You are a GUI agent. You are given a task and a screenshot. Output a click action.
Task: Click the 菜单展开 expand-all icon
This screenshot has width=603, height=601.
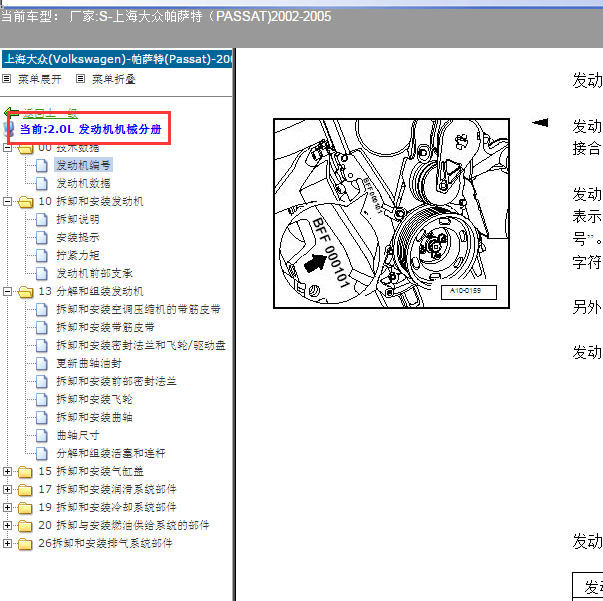7,79
